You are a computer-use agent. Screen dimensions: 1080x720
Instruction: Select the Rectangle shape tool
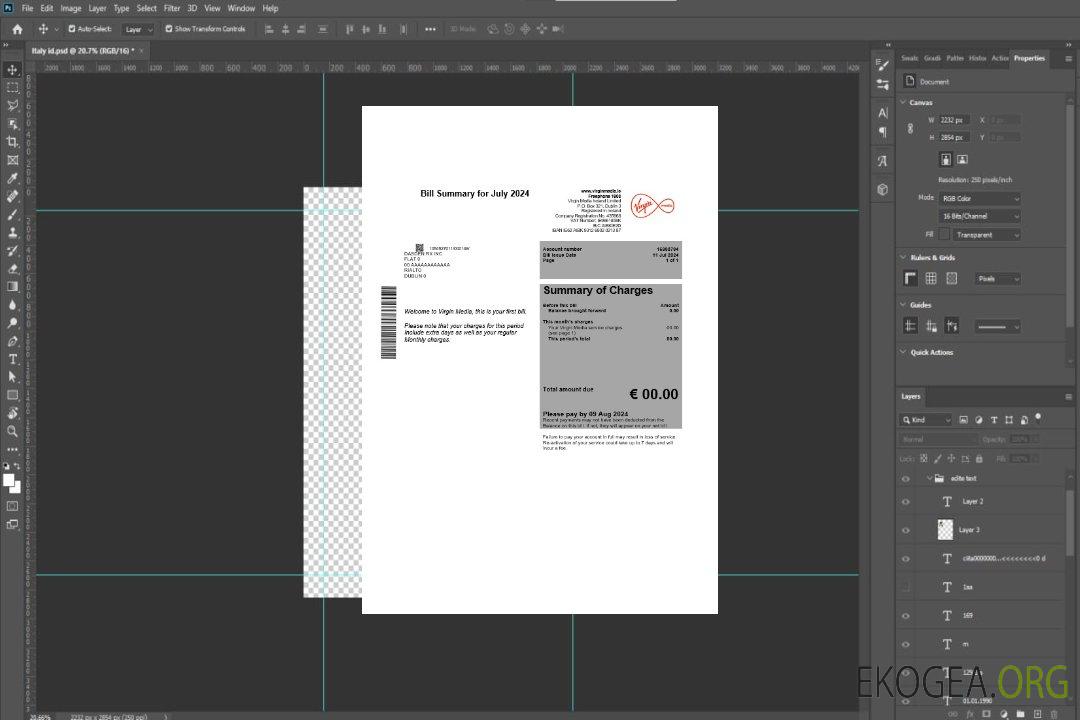point(12,395)
